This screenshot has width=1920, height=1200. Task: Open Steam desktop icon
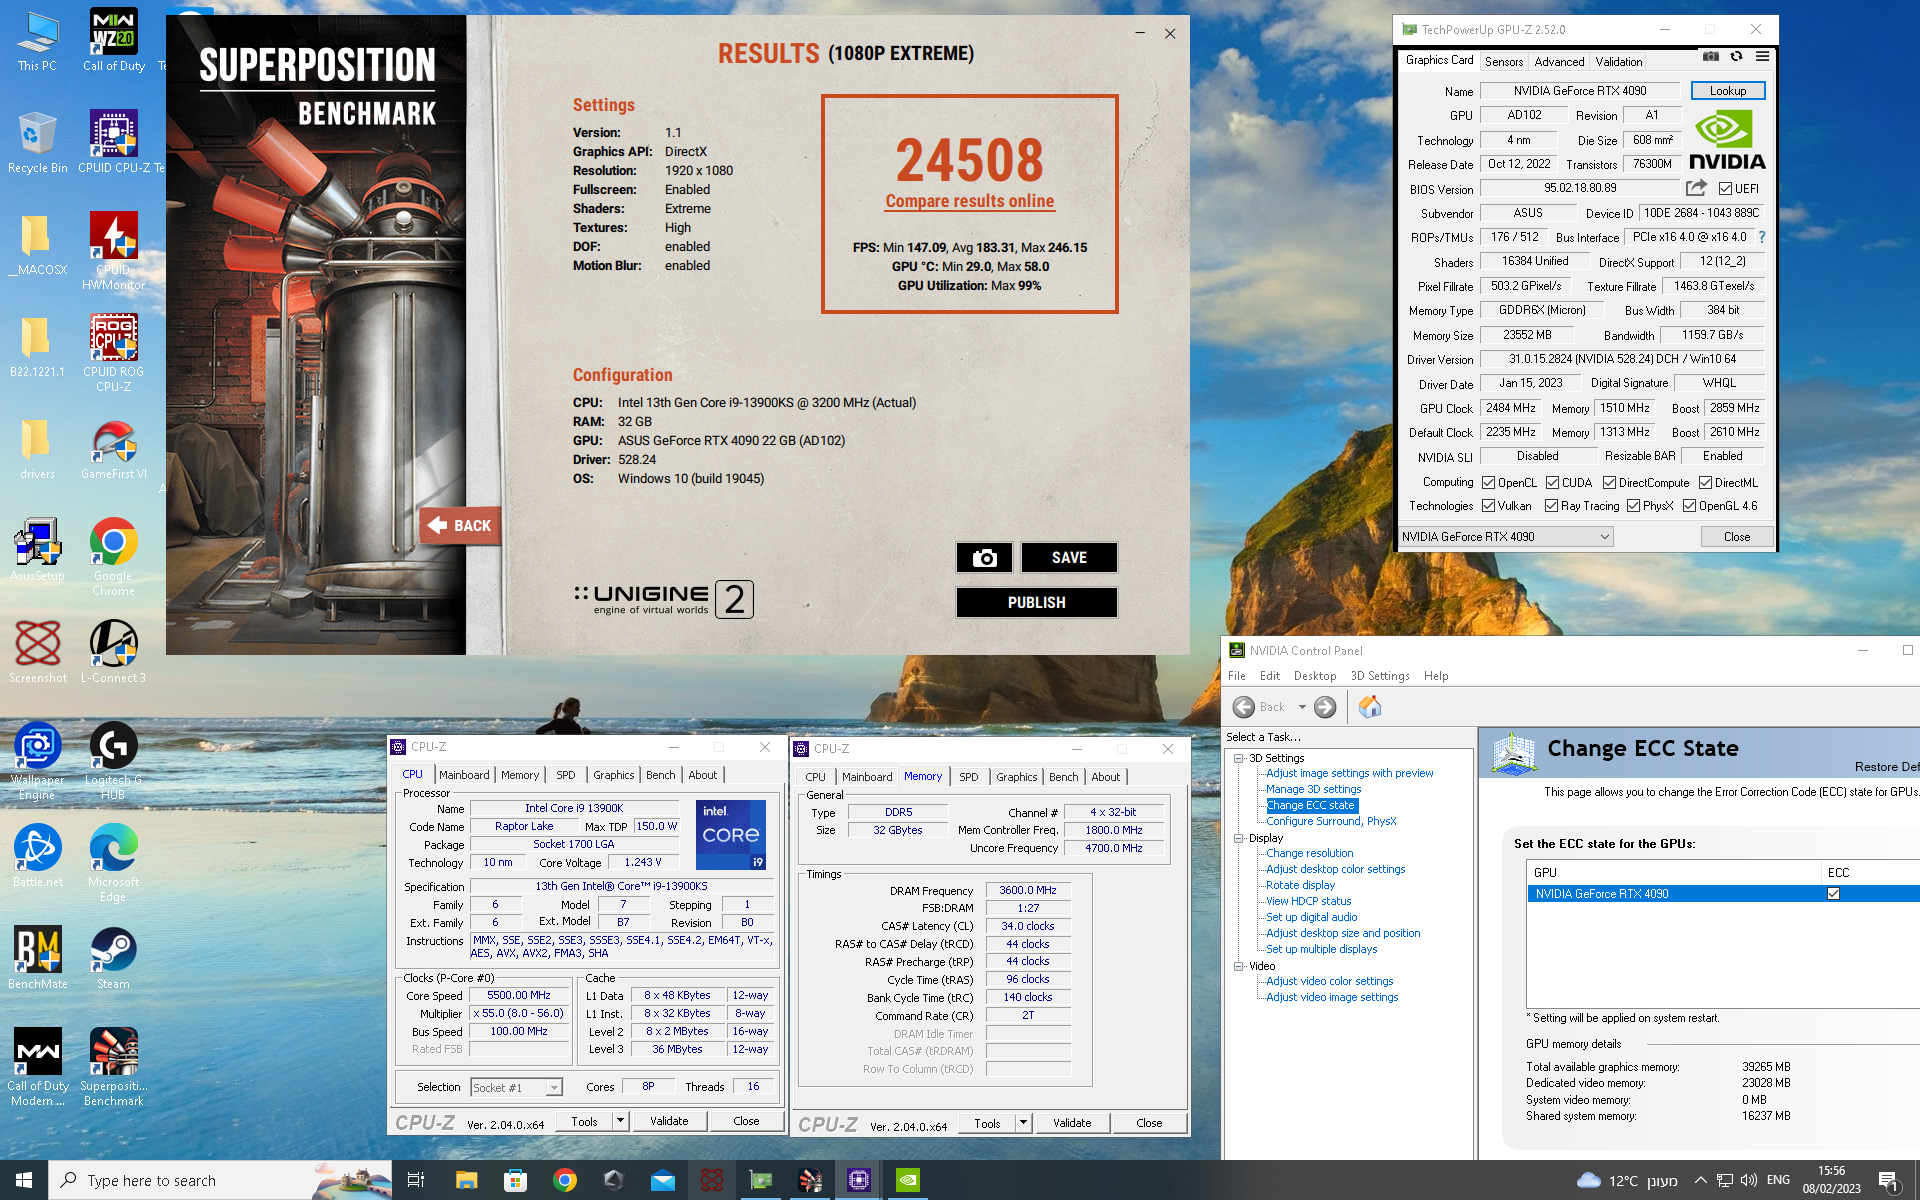pyautogui.click(x=114, y=959)
